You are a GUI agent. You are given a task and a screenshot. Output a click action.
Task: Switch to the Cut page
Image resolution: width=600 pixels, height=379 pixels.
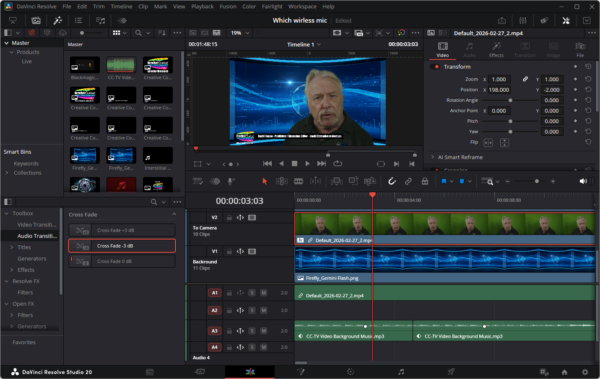click(200, 371)
